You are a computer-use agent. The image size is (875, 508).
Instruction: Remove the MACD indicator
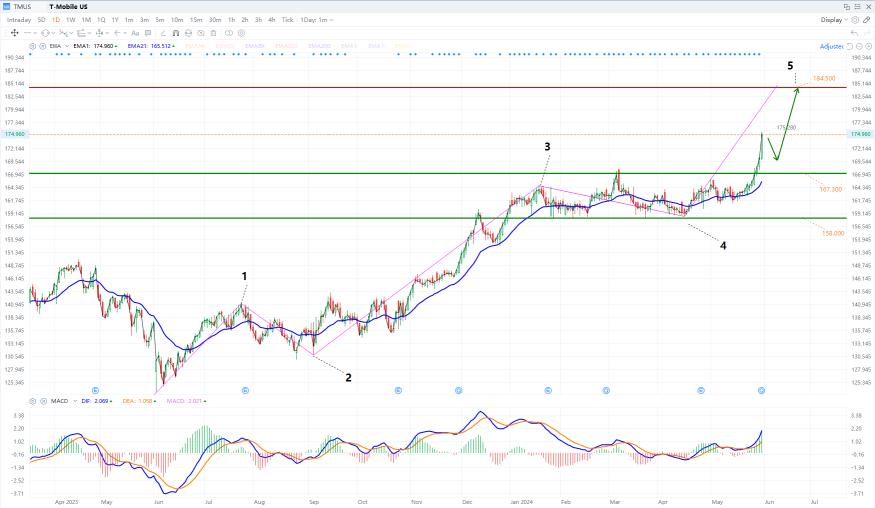pos(43,401)
